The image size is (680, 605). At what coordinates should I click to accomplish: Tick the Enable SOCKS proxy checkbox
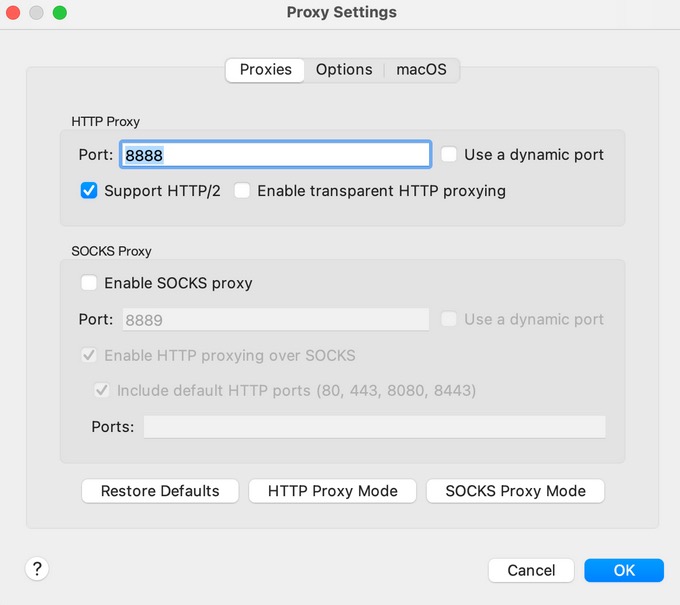89,283
